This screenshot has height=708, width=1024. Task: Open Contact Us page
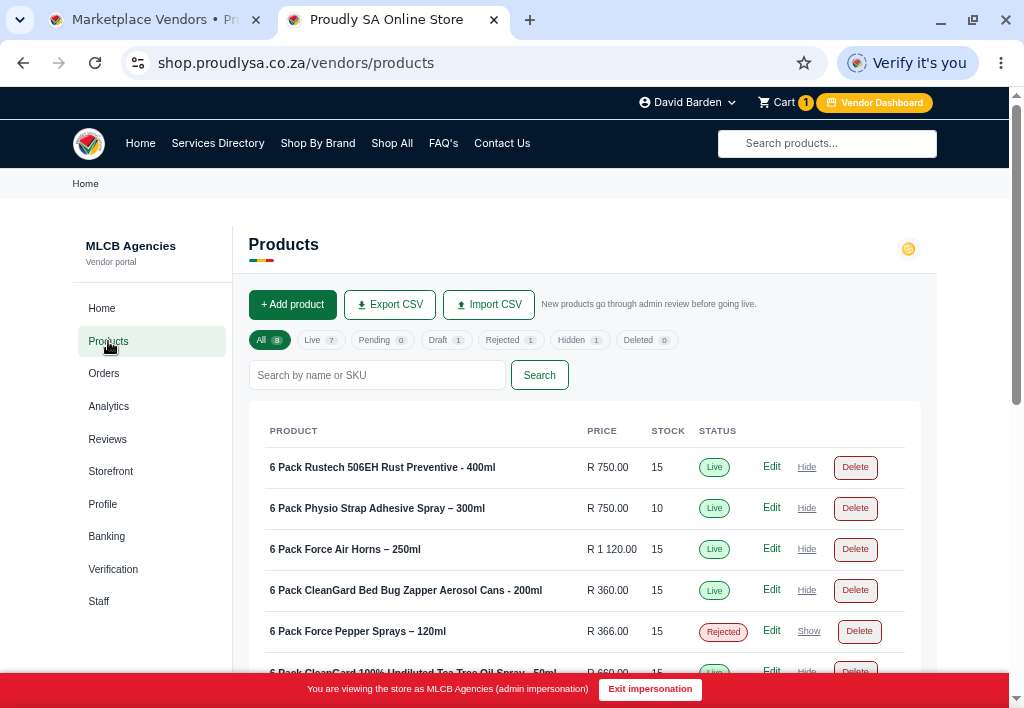click(x=502, y=143)
